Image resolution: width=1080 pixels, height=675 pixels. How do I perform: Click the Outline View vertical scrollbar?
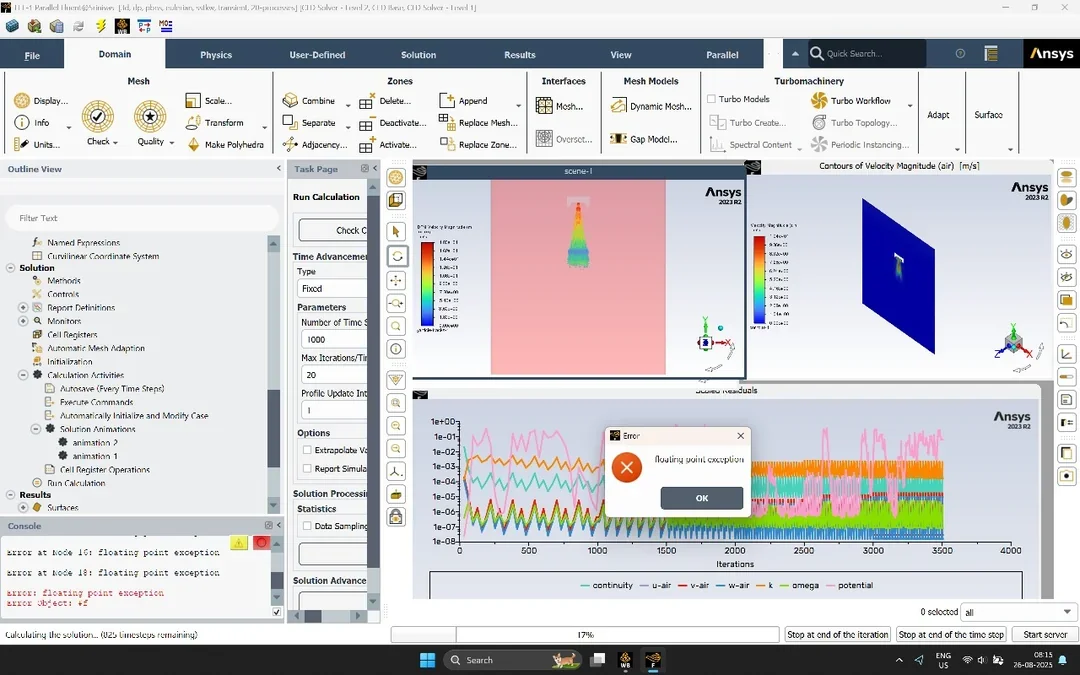tap(273, 375)
